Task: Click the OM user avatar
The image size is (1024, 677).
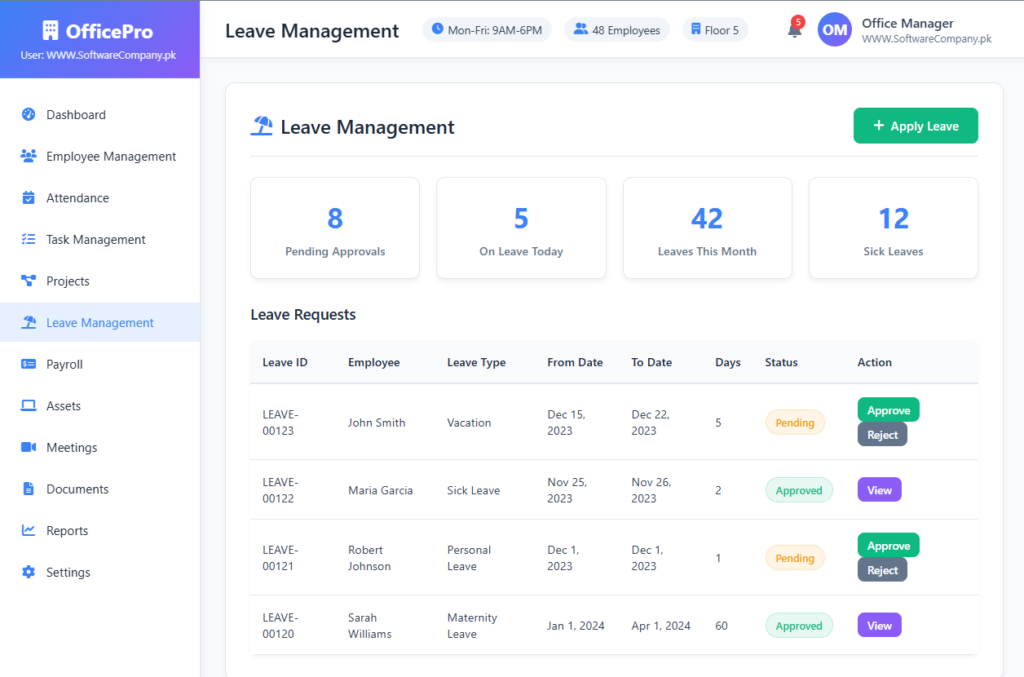Action: pos(835,30)
